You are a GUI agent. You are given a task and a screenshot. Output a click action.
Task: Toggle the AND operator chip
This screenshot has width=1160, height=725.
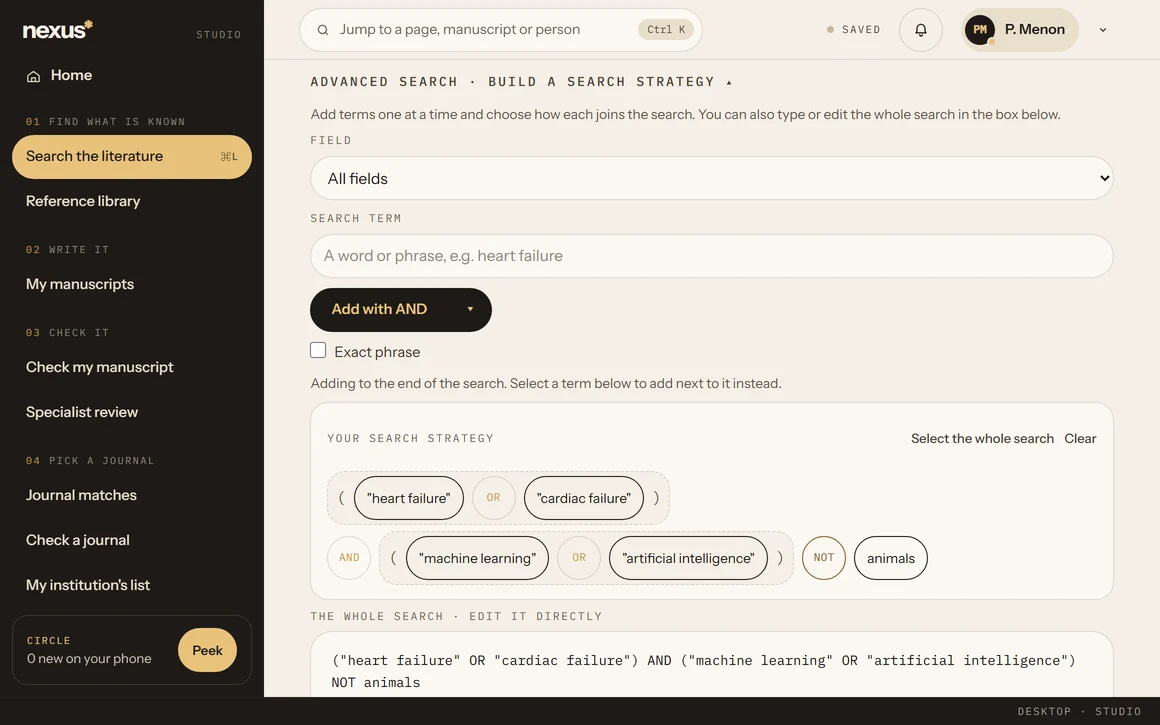point(349,558)
